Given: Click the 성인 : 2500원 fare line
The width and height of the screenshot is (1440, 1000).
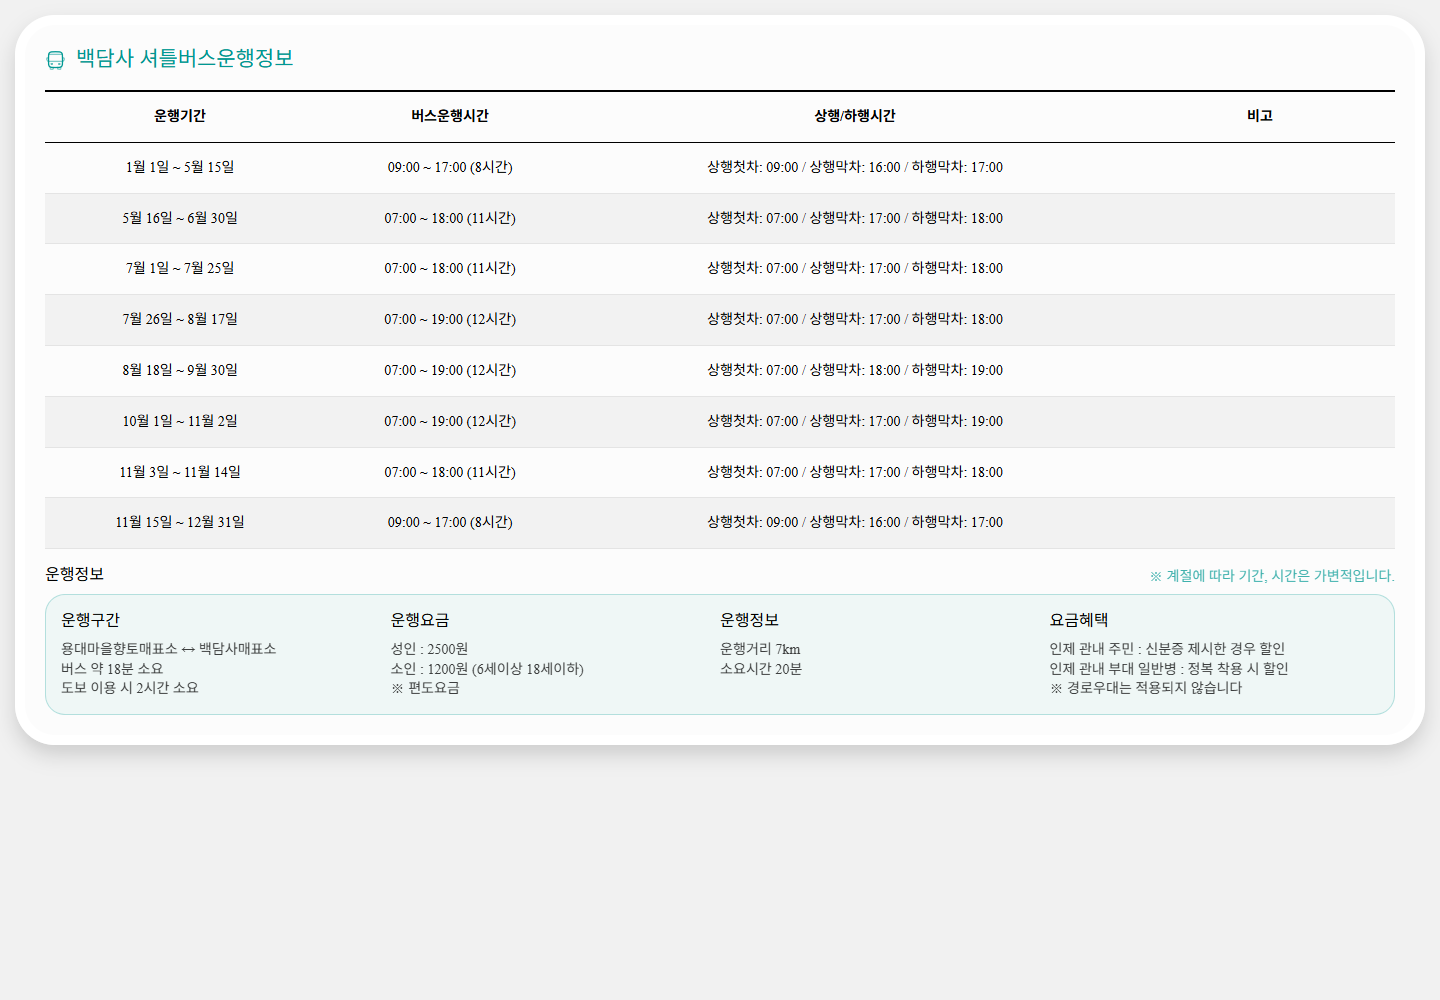Looking at the screenshot, I should pos(430,649).
